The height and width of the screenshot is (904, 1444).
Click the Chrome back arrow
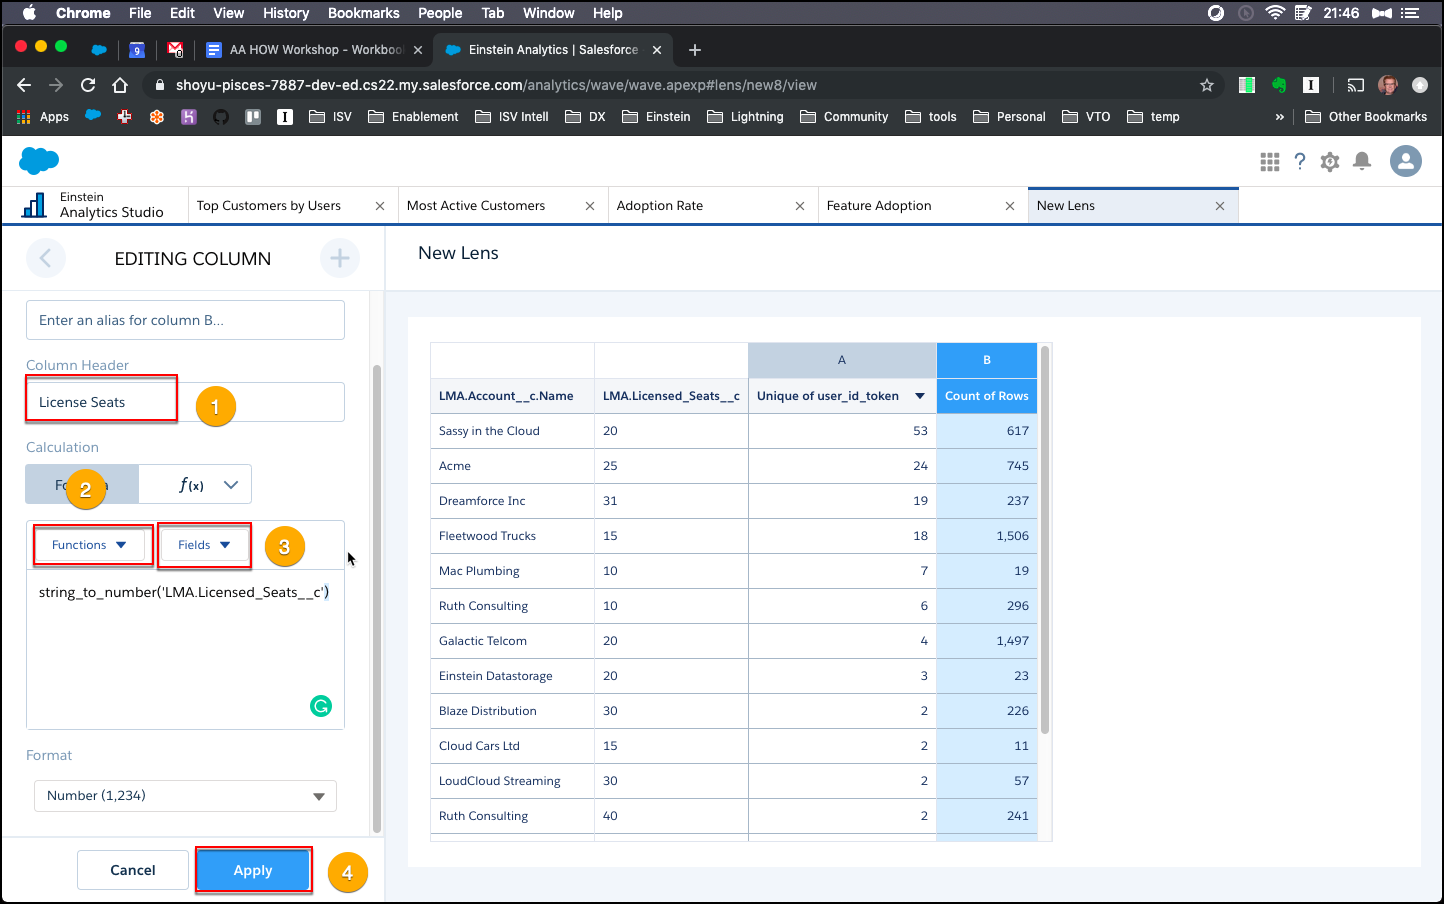click(24, 85)
